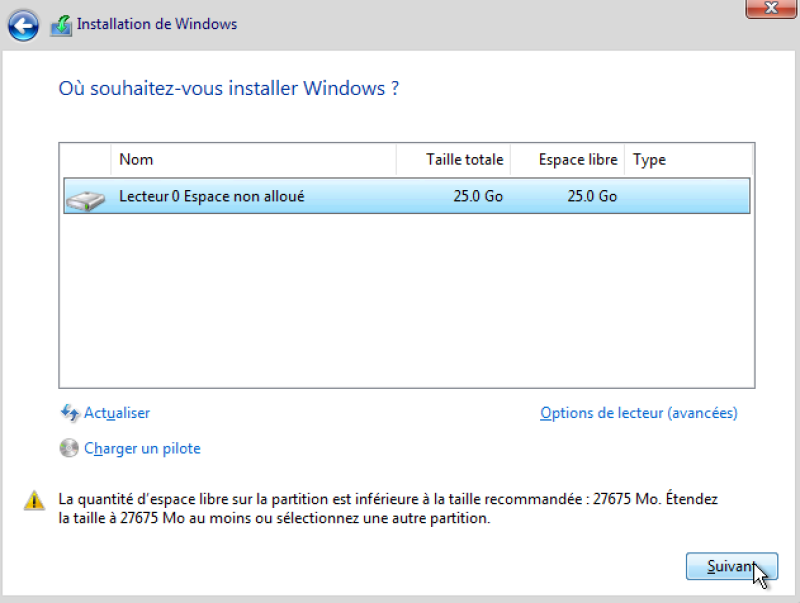Click the heading Où souhaitez-vous installer Windows
800x603 pixels.
coord(229,88)
